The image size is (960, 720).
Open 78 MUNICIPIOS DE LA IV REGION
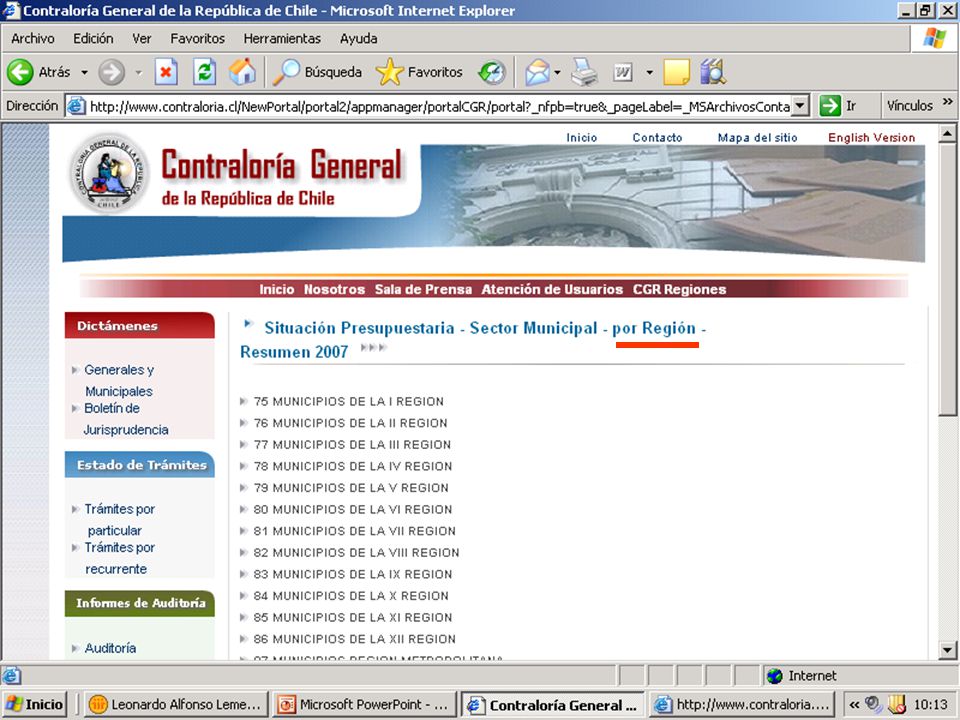tap(353, 467)
